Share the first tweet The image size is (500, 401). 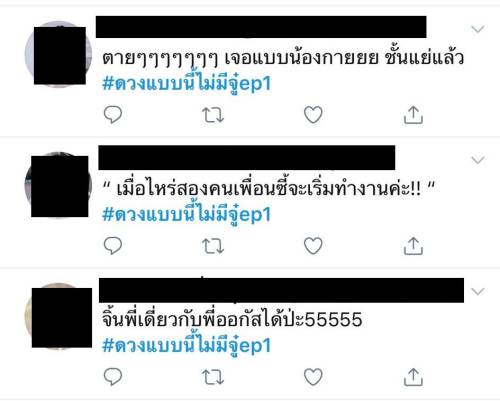point(413,115)
